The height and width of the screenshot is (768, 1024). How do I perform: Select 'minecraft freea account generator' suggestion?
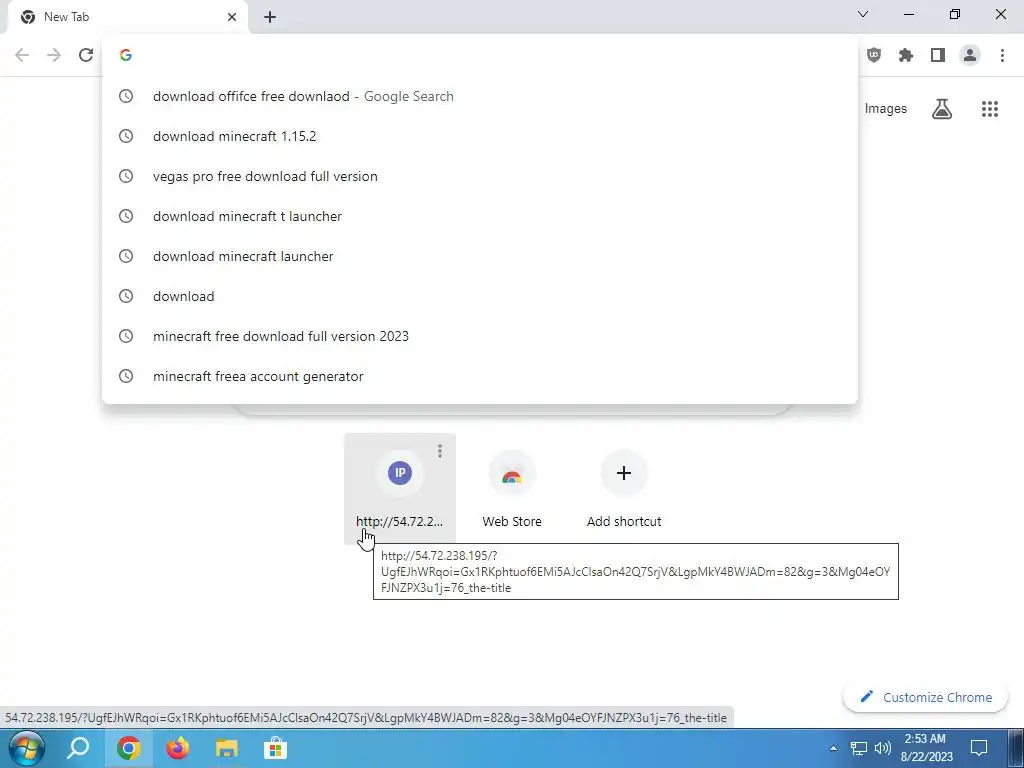coord(479,376)
